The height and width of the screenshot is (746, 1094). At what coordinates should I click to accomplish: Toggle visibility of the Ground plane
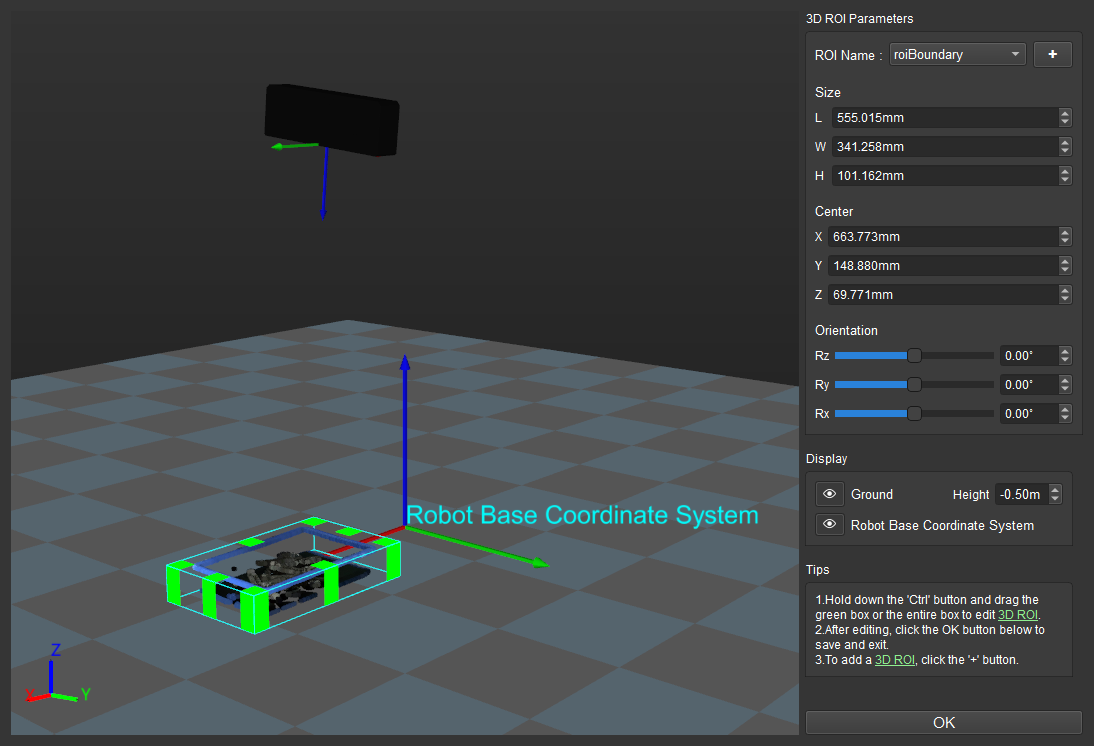click(829, 493)
